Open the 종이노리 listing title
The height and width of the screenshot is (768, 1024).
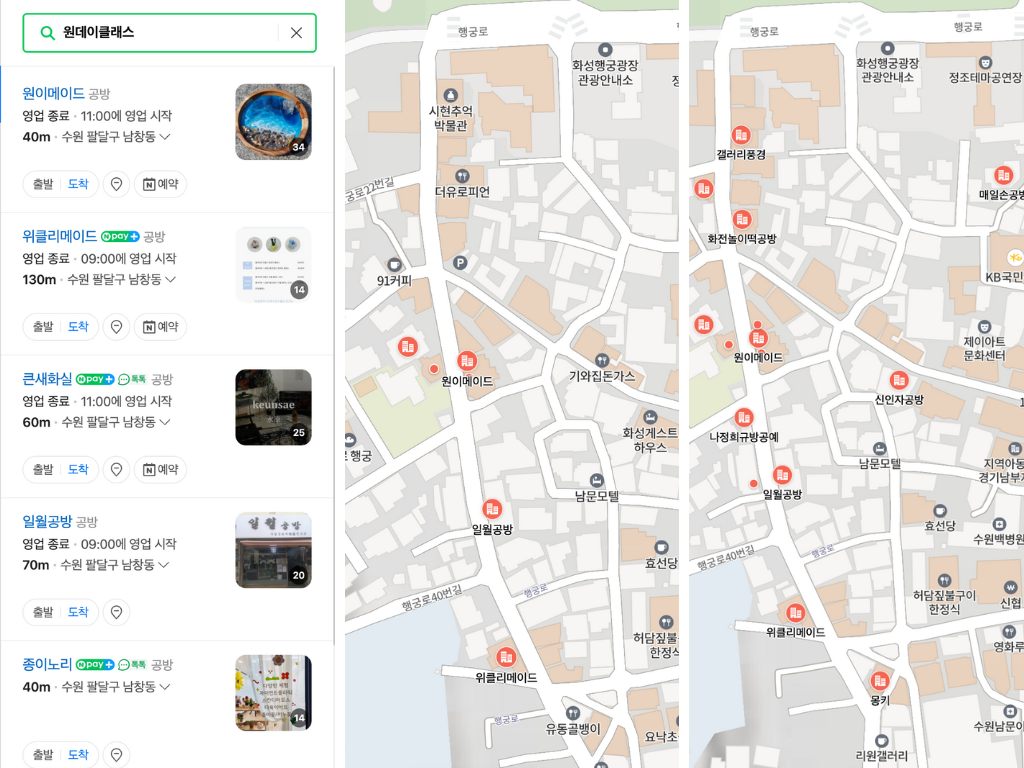click(x=47, y=664)
